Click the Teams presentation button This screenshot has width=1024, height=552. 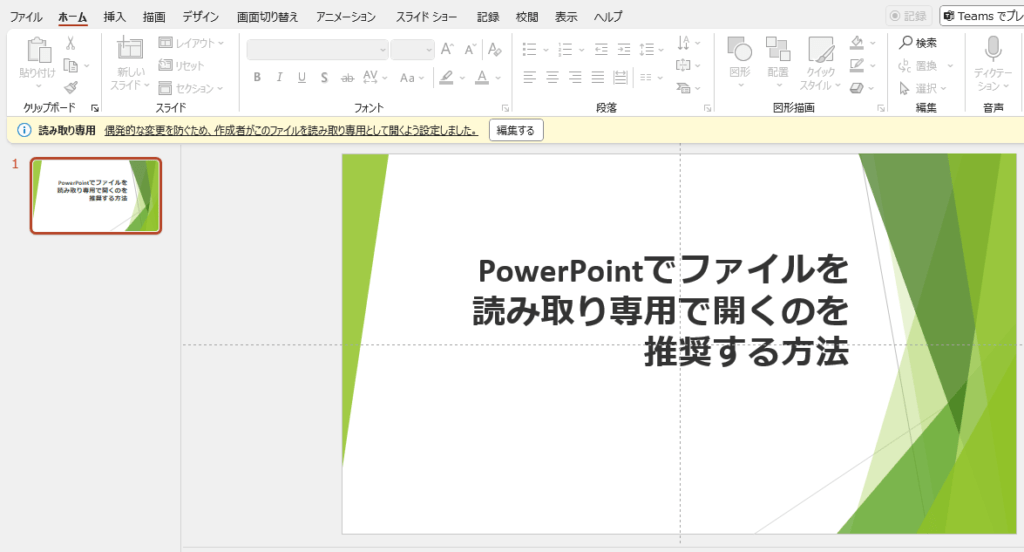982,16
